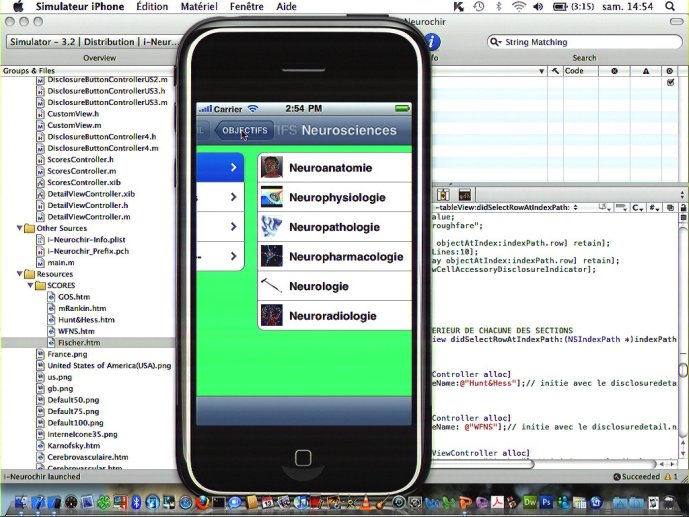Open the Édition menu
689x517 pixels.
(152, 7)
